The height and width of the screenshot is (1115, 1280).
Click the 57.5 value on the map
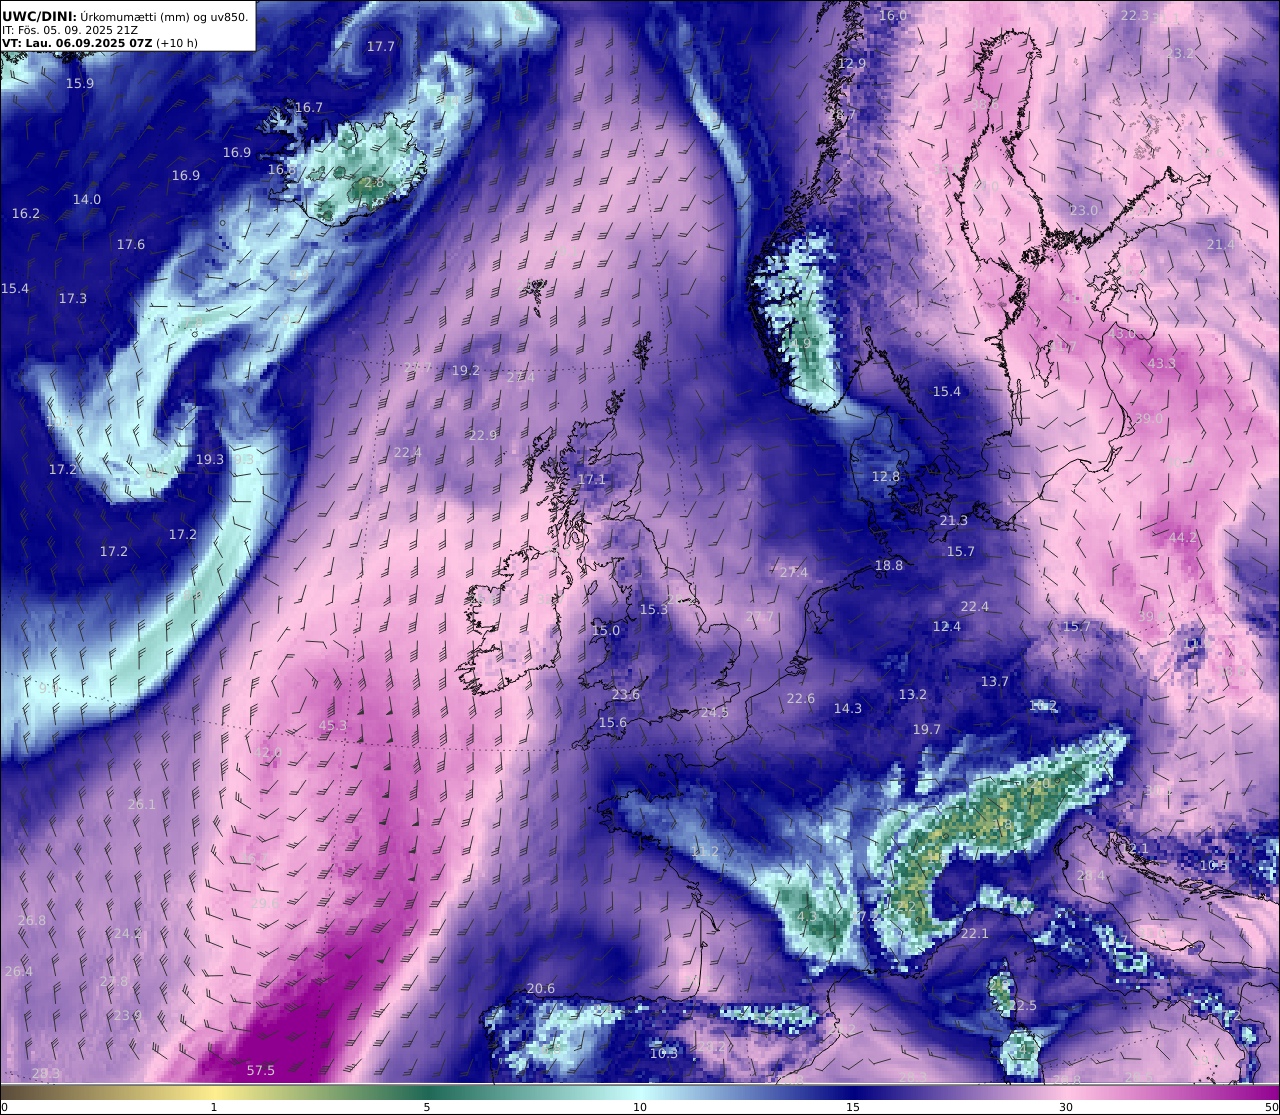click(260, 1071)
